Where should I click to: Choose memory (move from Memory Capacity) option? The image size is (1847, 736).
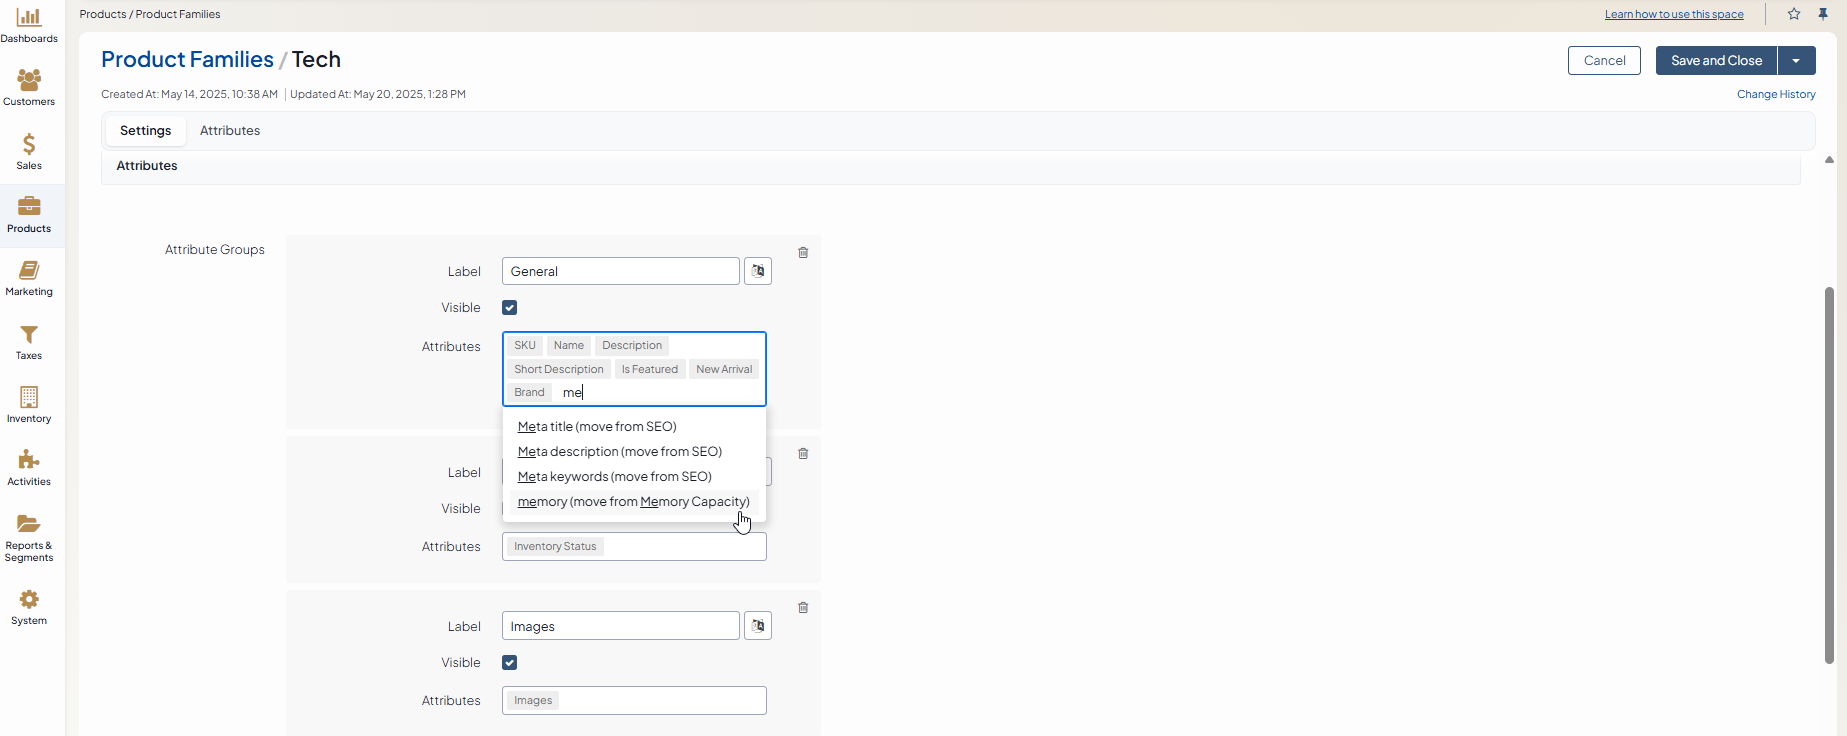tap(633, 502)
